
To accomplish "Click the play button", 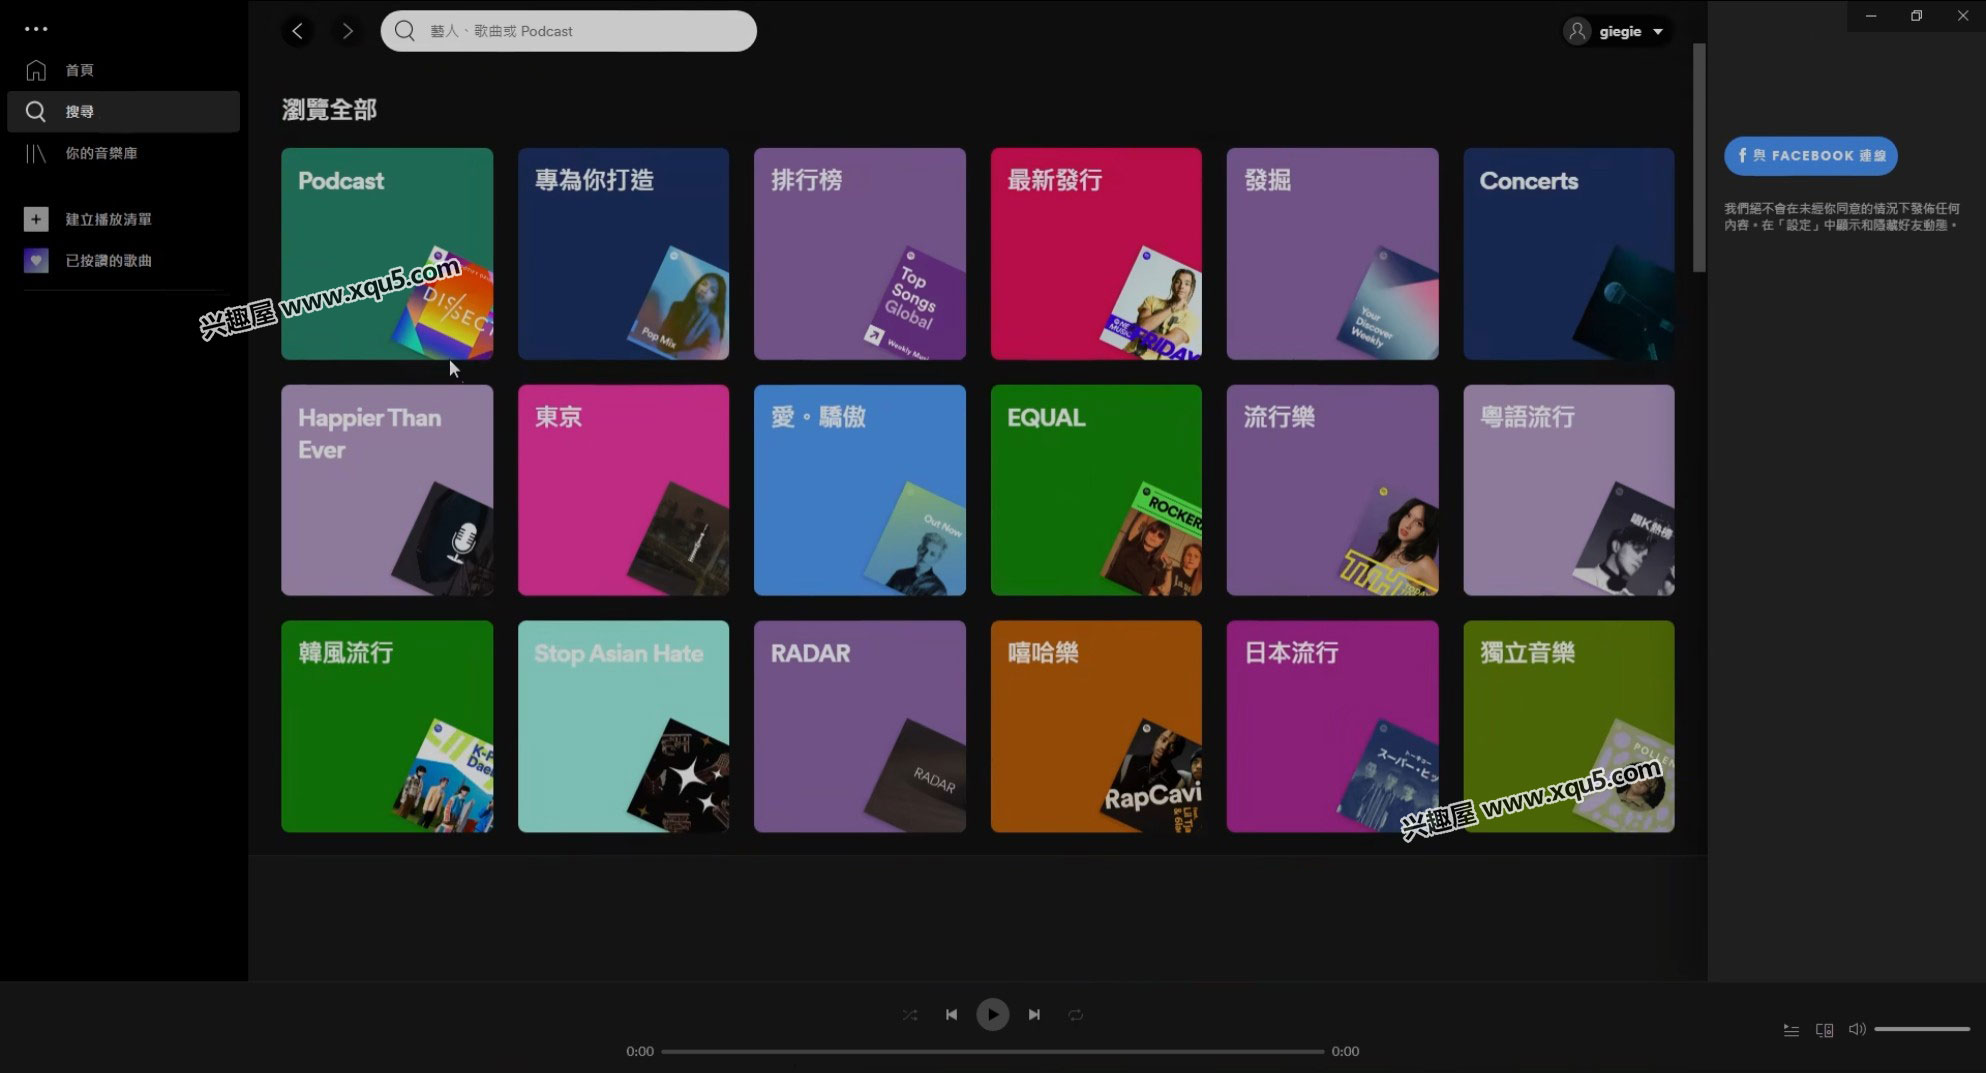I will point(992,1015).
